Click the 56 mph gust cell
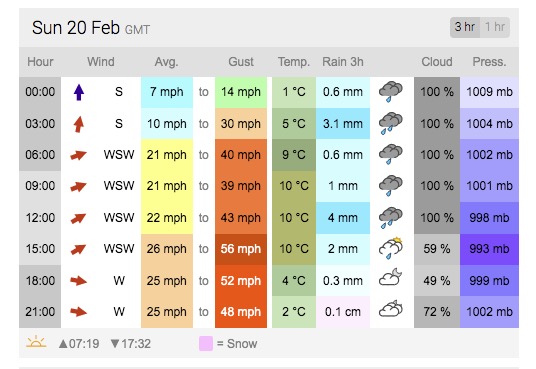 [x=241, y=249]
